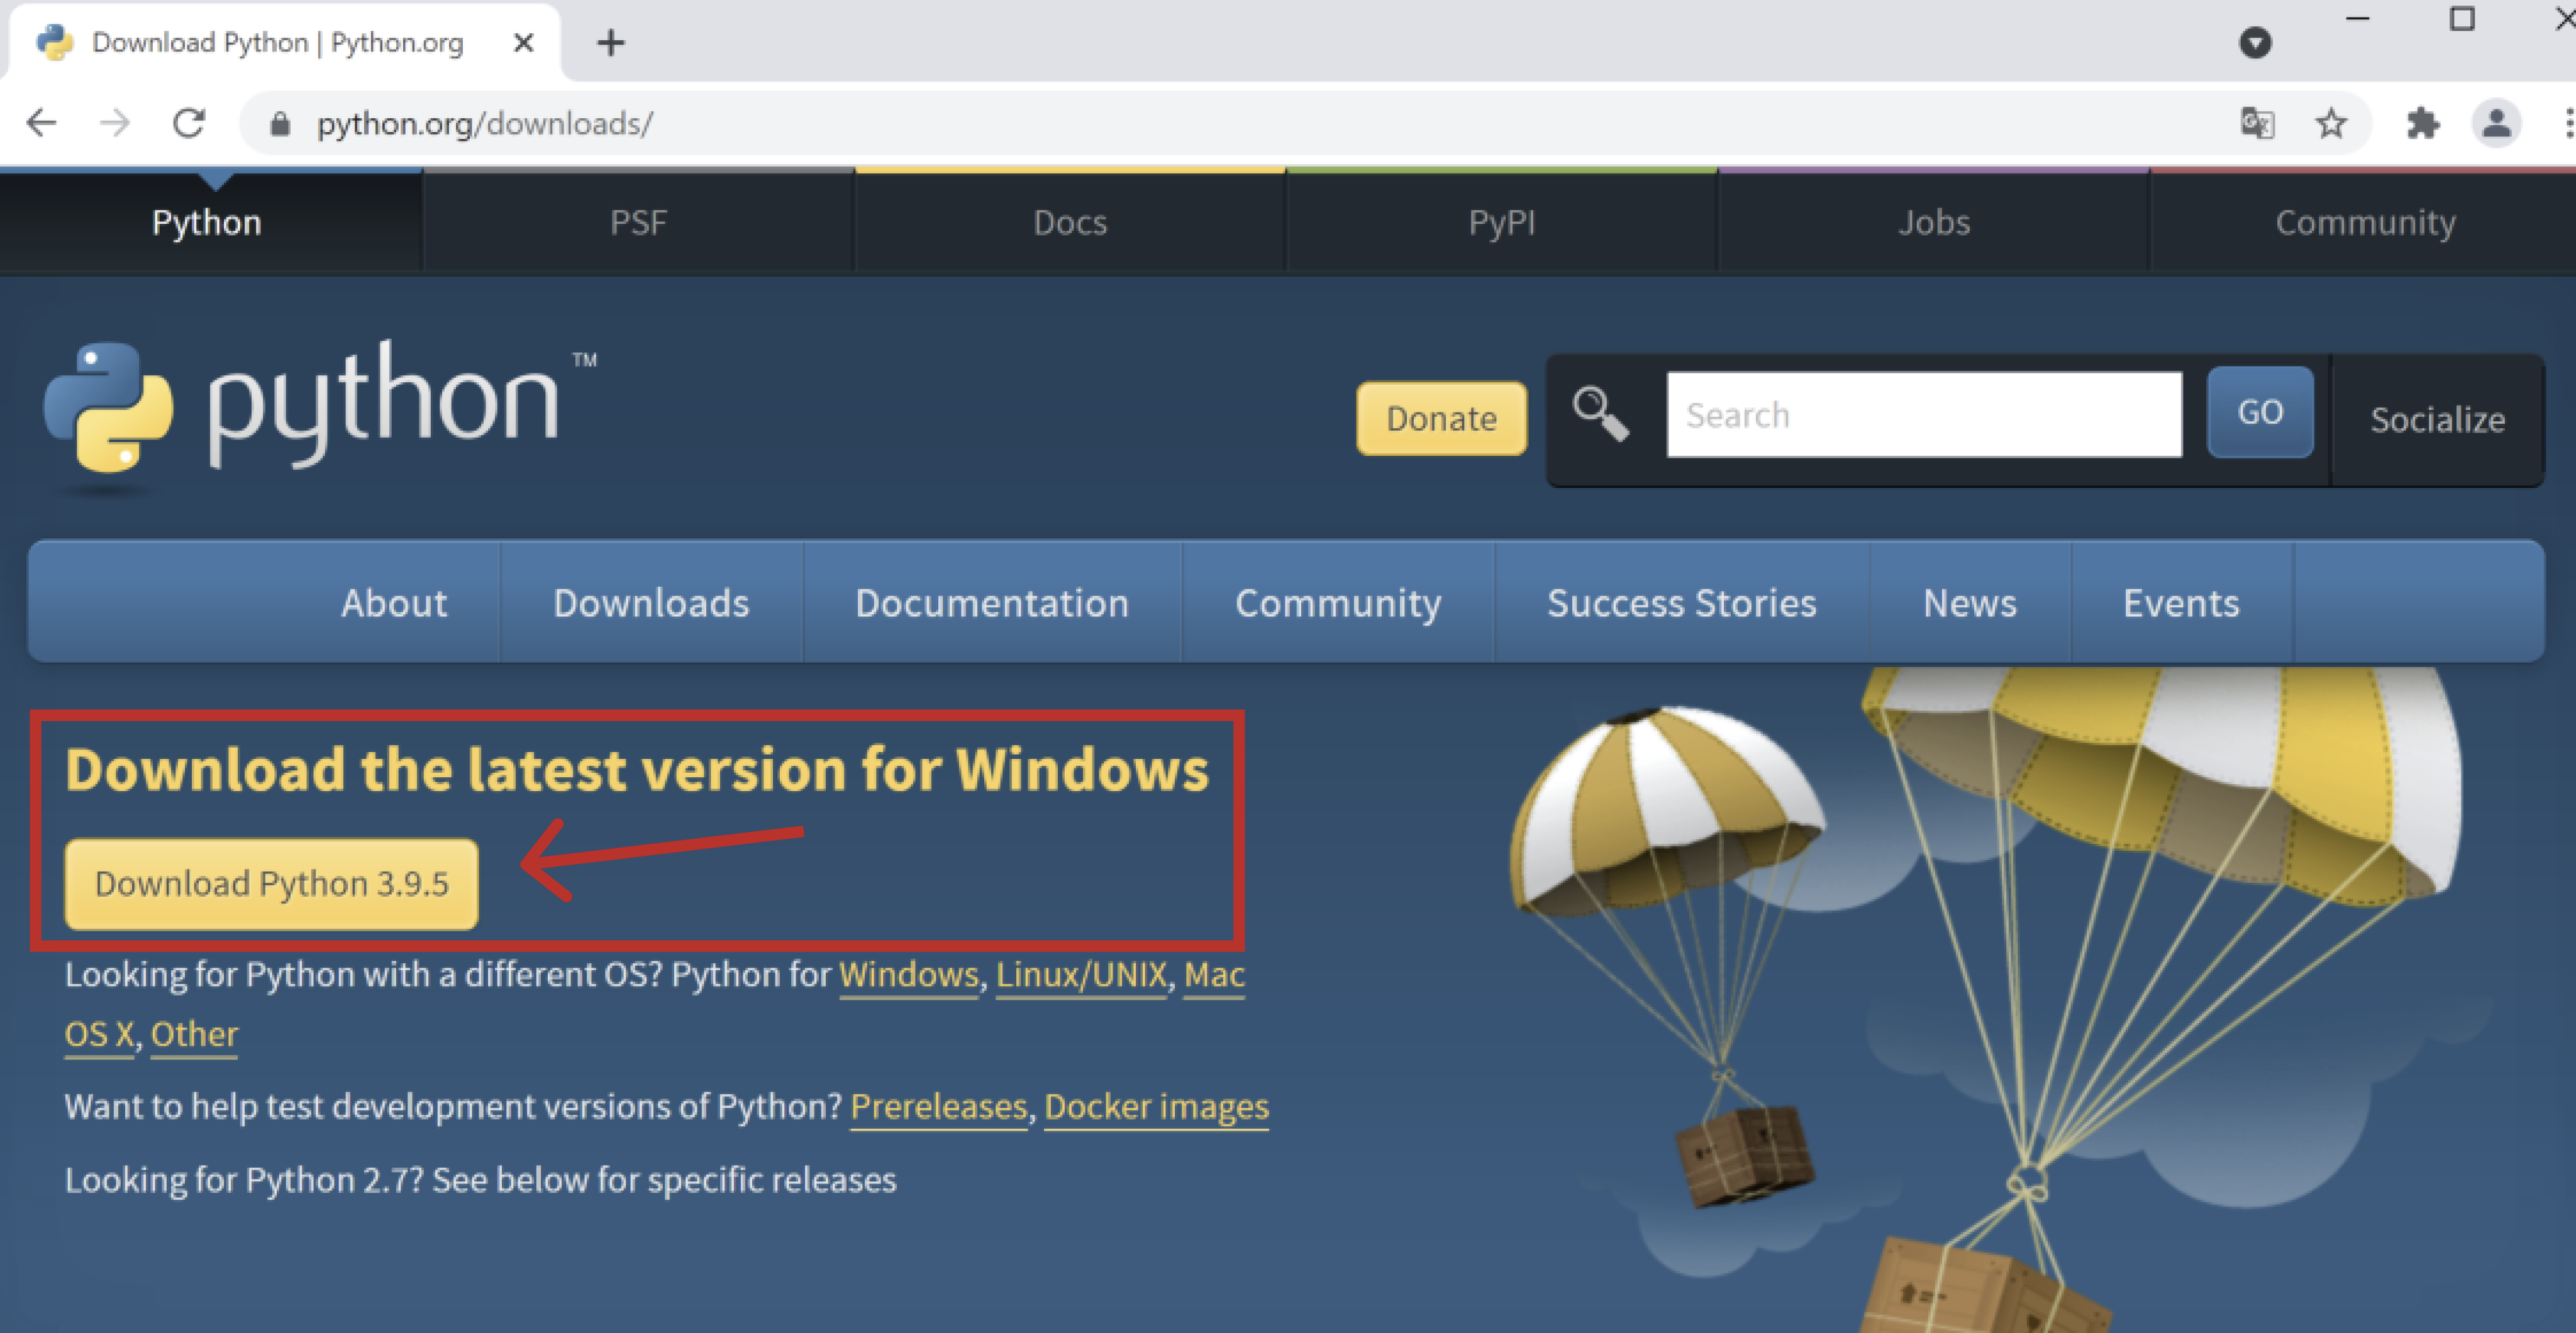Open the About menu item
This screenshot has height=1333, width=2576.
click(394, 603)
